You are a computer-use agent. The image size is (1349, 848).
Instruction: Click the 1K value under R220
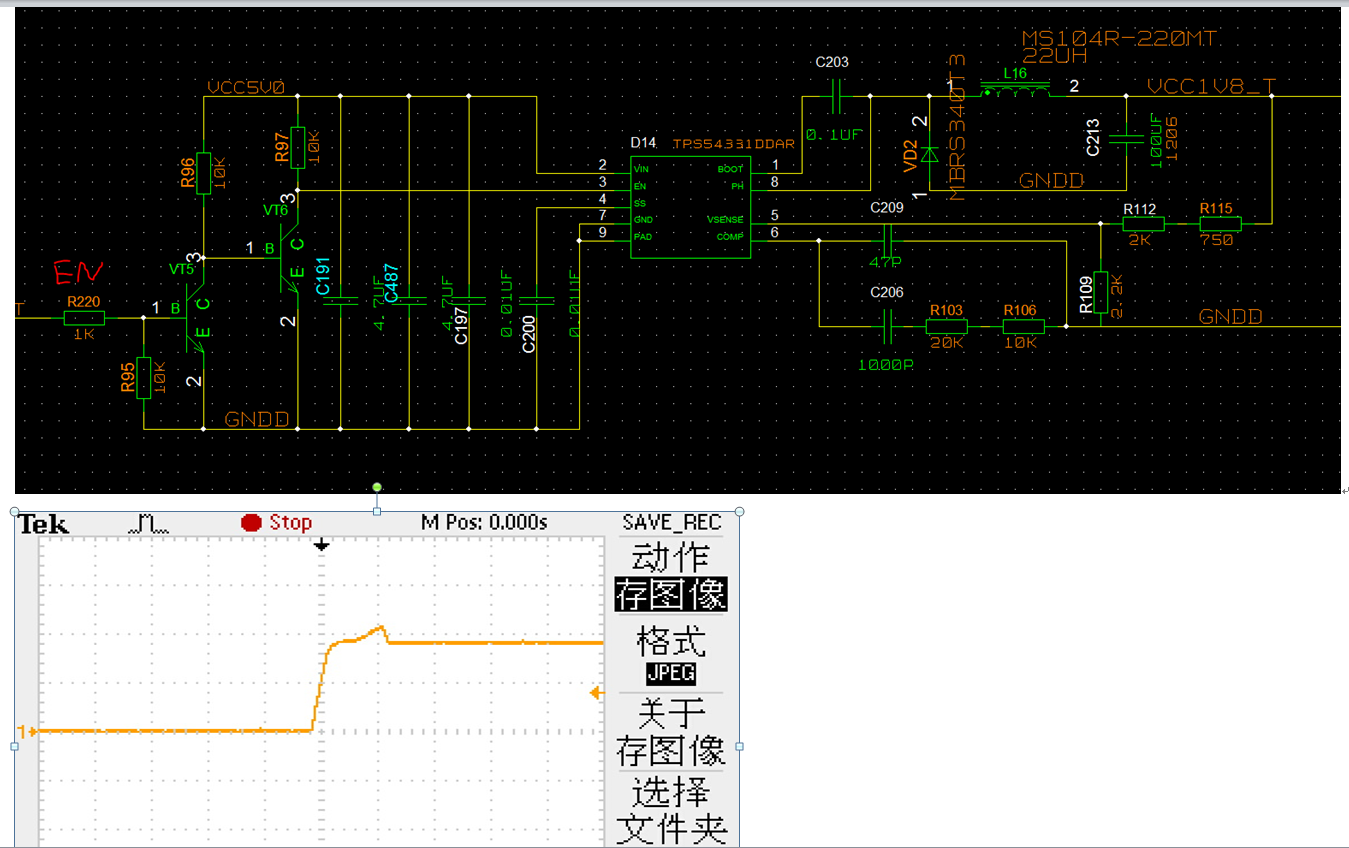pyautogui.click(x=84, y=334)
